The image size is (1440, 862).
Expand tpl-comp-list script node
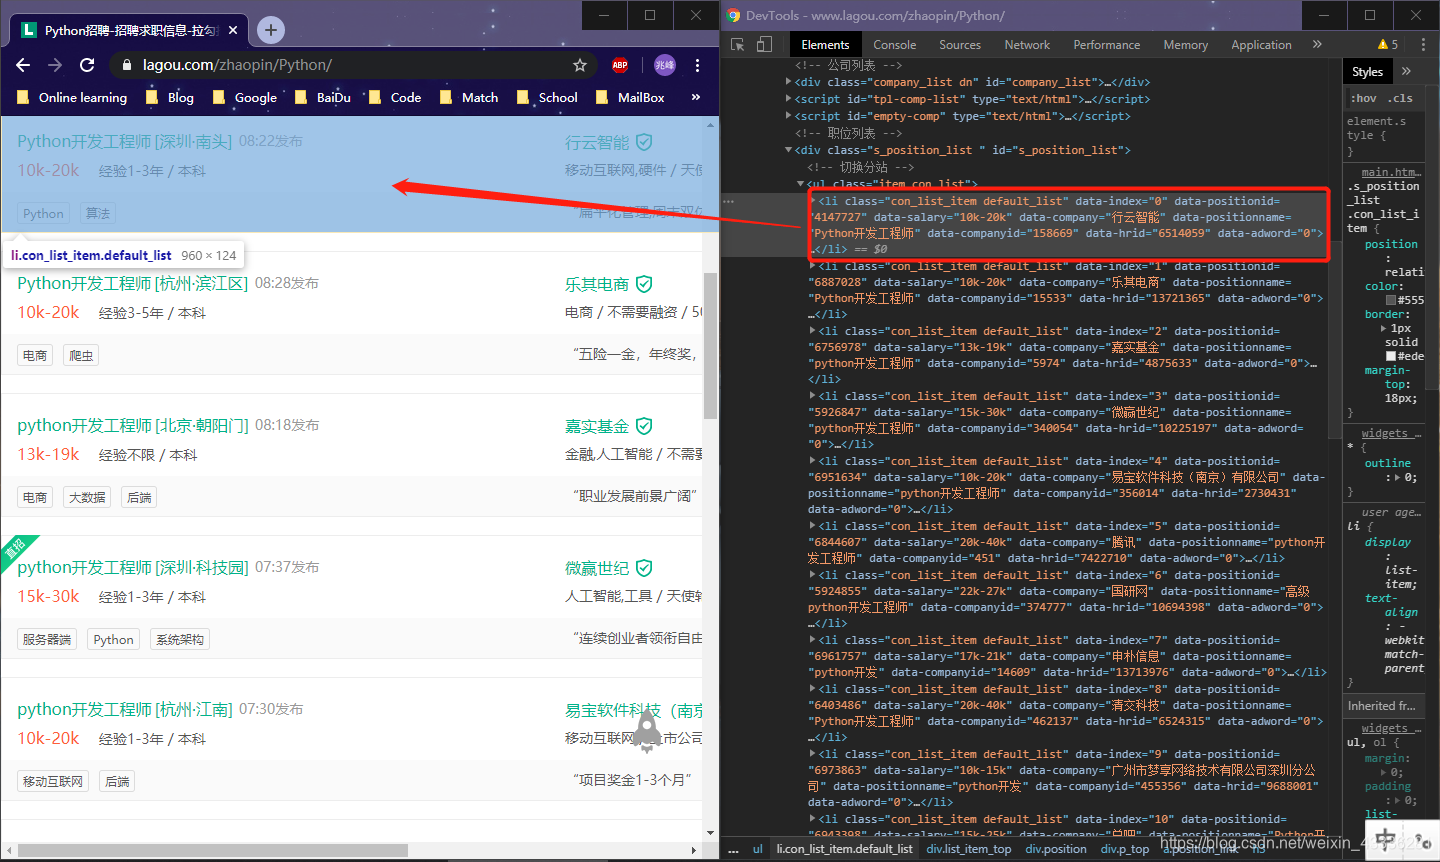coord(789,99)
